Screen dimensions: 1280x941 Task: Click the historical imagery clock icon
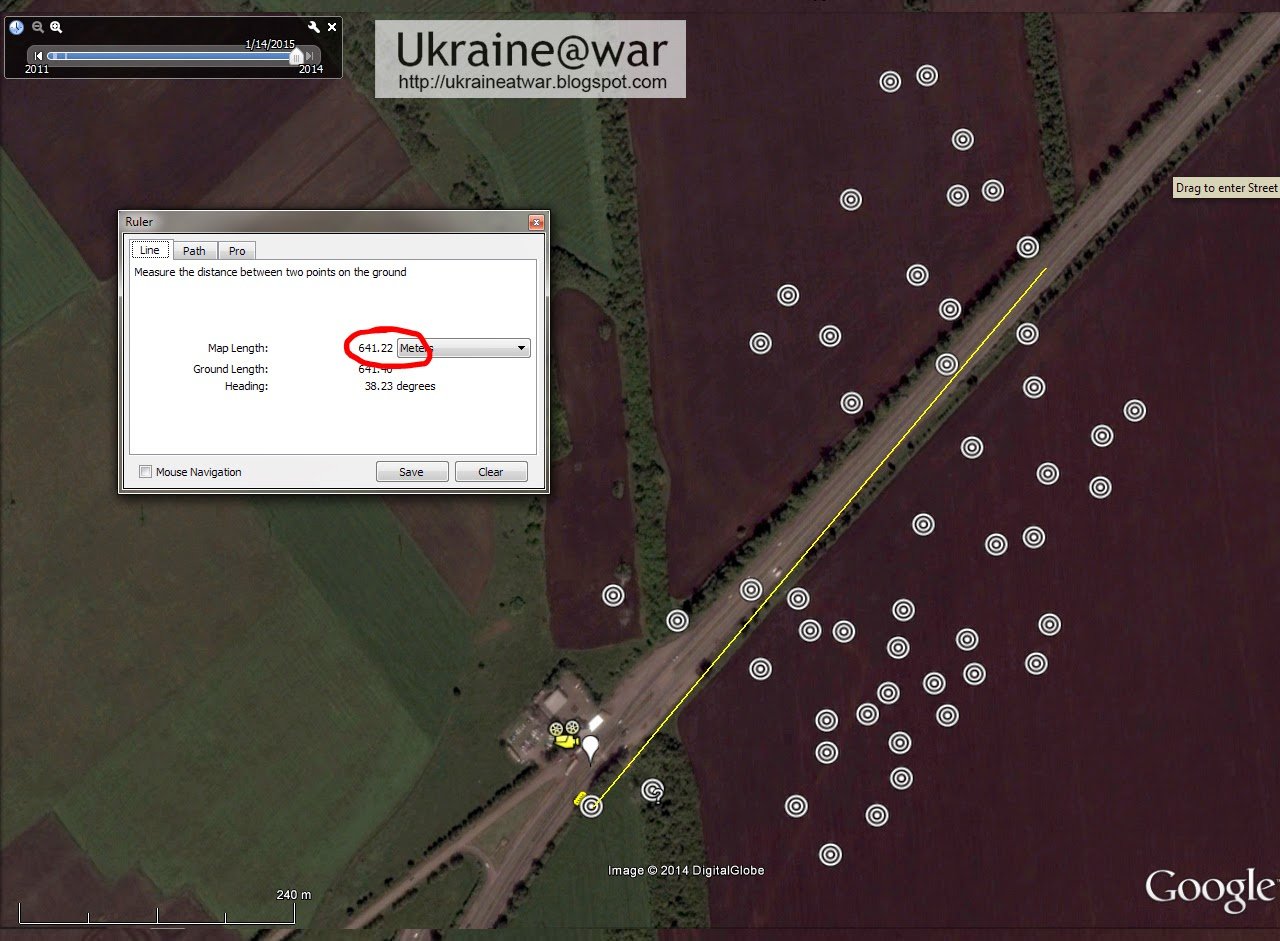17,28
